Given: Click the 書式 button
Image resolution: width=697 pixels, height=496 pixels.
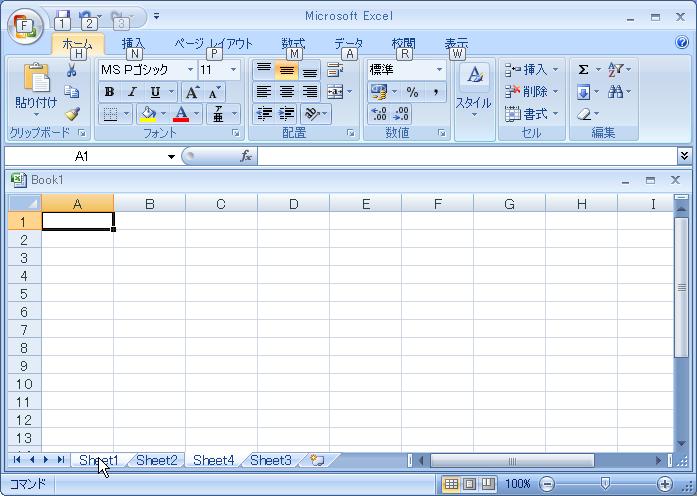Looking at the screenshot, I should point(531,114).
